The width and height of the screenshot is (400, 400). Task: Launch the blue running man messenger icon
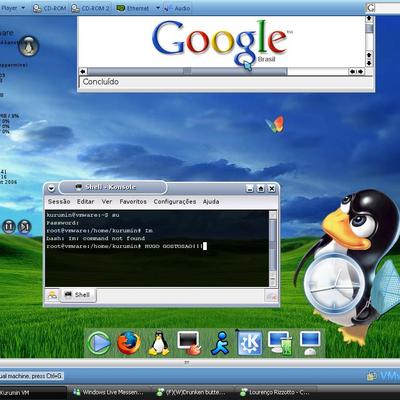220,343
